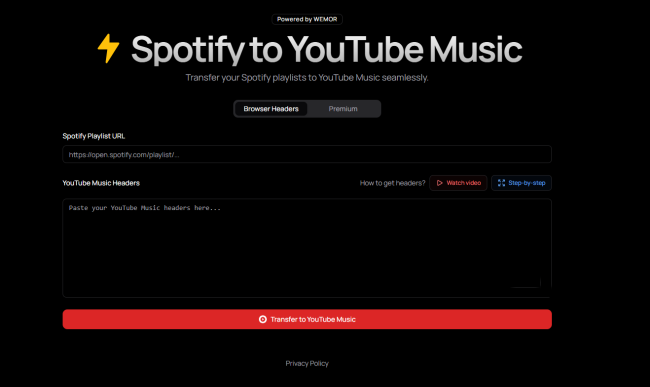Switch to the Premium tab

pyautogui.click(x=343, y=109)
